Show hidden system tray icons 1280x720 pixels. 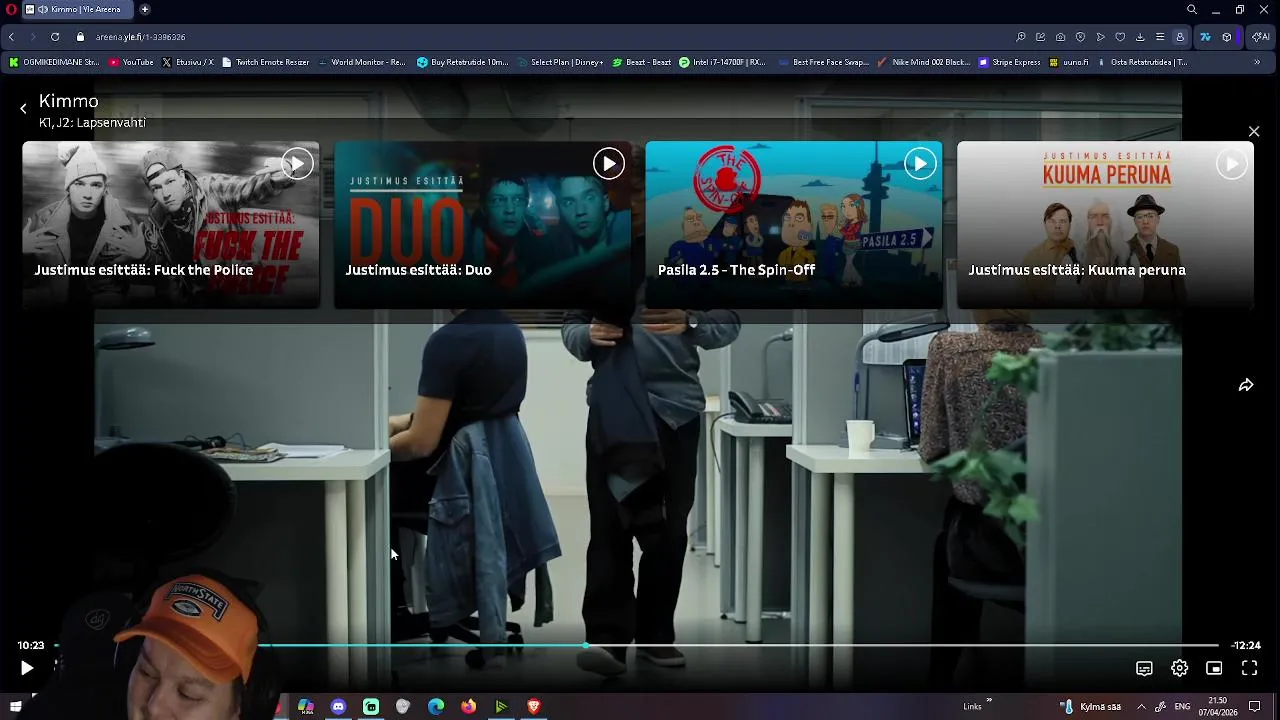pyautogui.click(x=1141, y=706)
